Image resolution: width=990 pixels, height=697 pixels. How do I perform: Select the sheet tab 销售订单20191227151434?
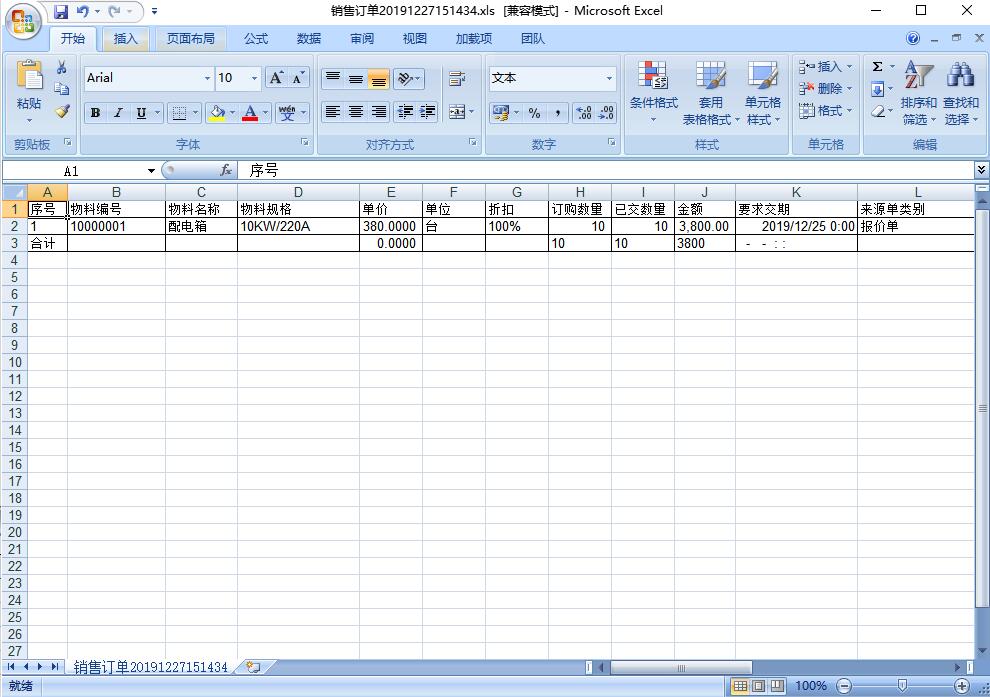click(150, 667)
